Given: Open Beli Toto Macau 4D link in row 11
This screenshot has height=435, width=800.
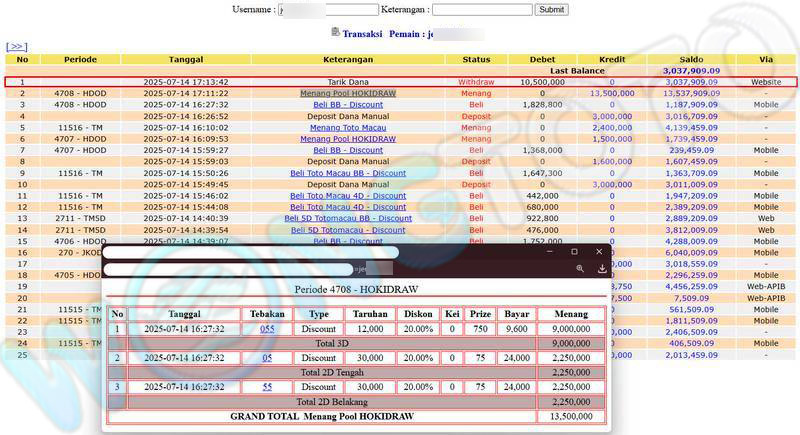Looking at the screenshot, I should (348, 195).
